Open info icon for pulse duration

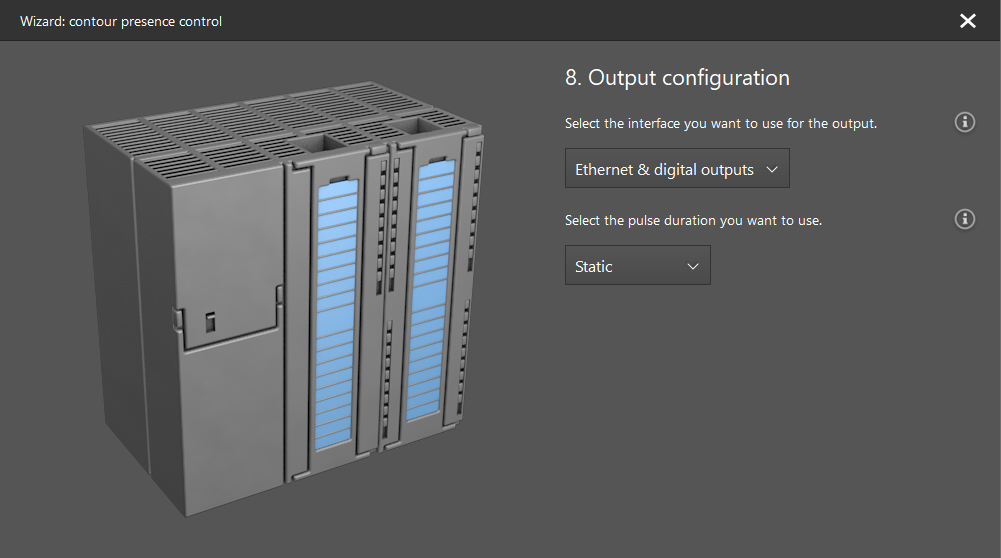pos(964,219)
